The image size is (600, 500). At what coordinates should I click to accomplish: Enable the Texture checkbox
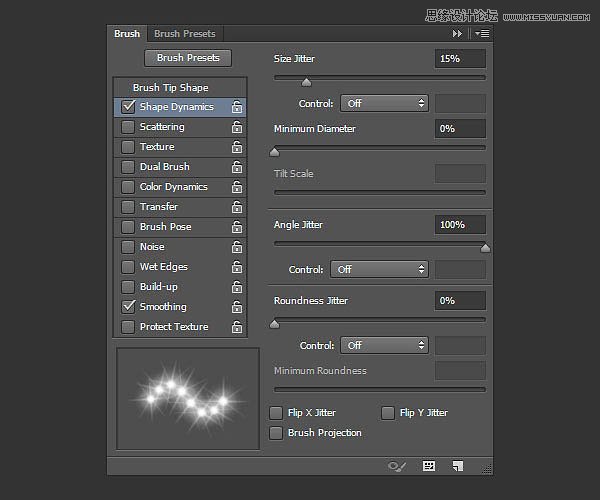click(128, 147)
